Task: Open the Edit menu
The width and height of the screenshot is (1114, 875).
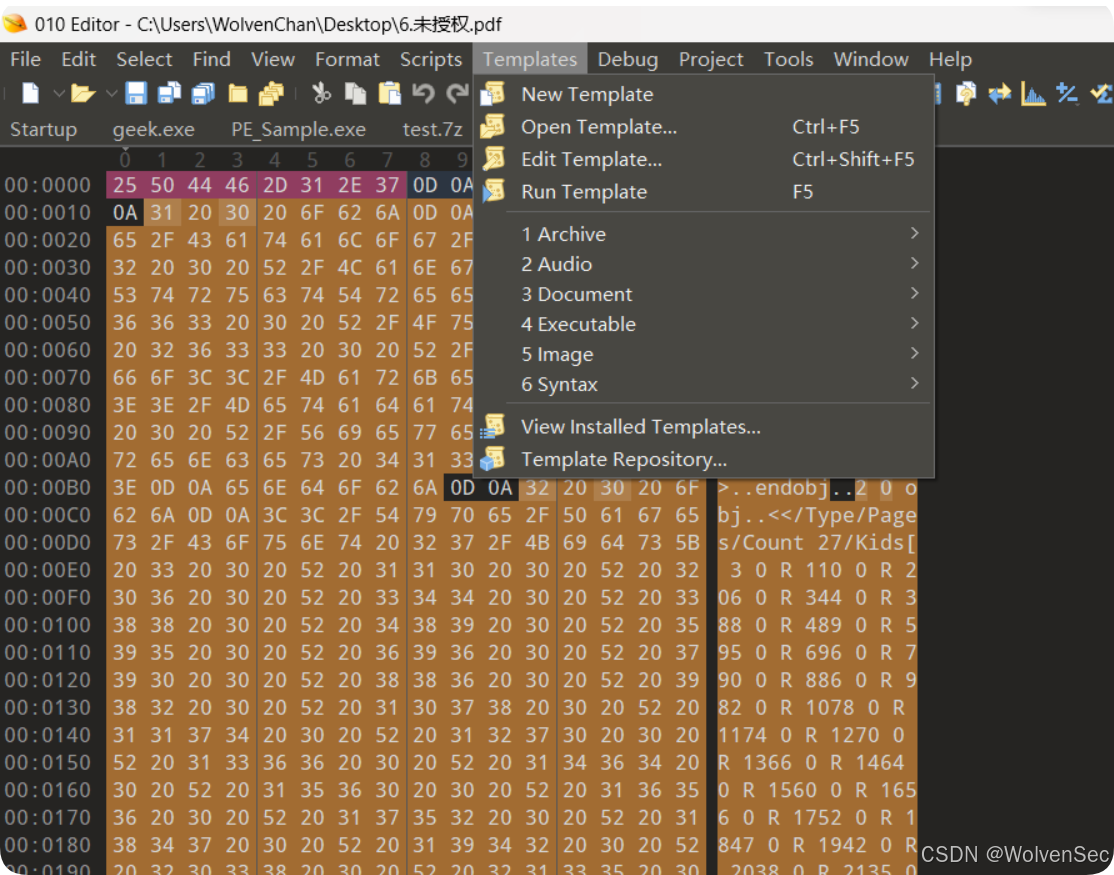Action: [x=78, y=59]
